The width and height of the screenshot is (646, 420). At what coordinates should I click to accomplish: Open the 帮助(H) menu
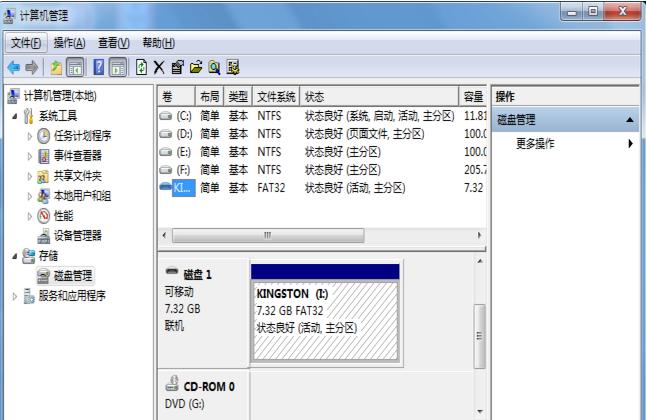click(158, 43)
